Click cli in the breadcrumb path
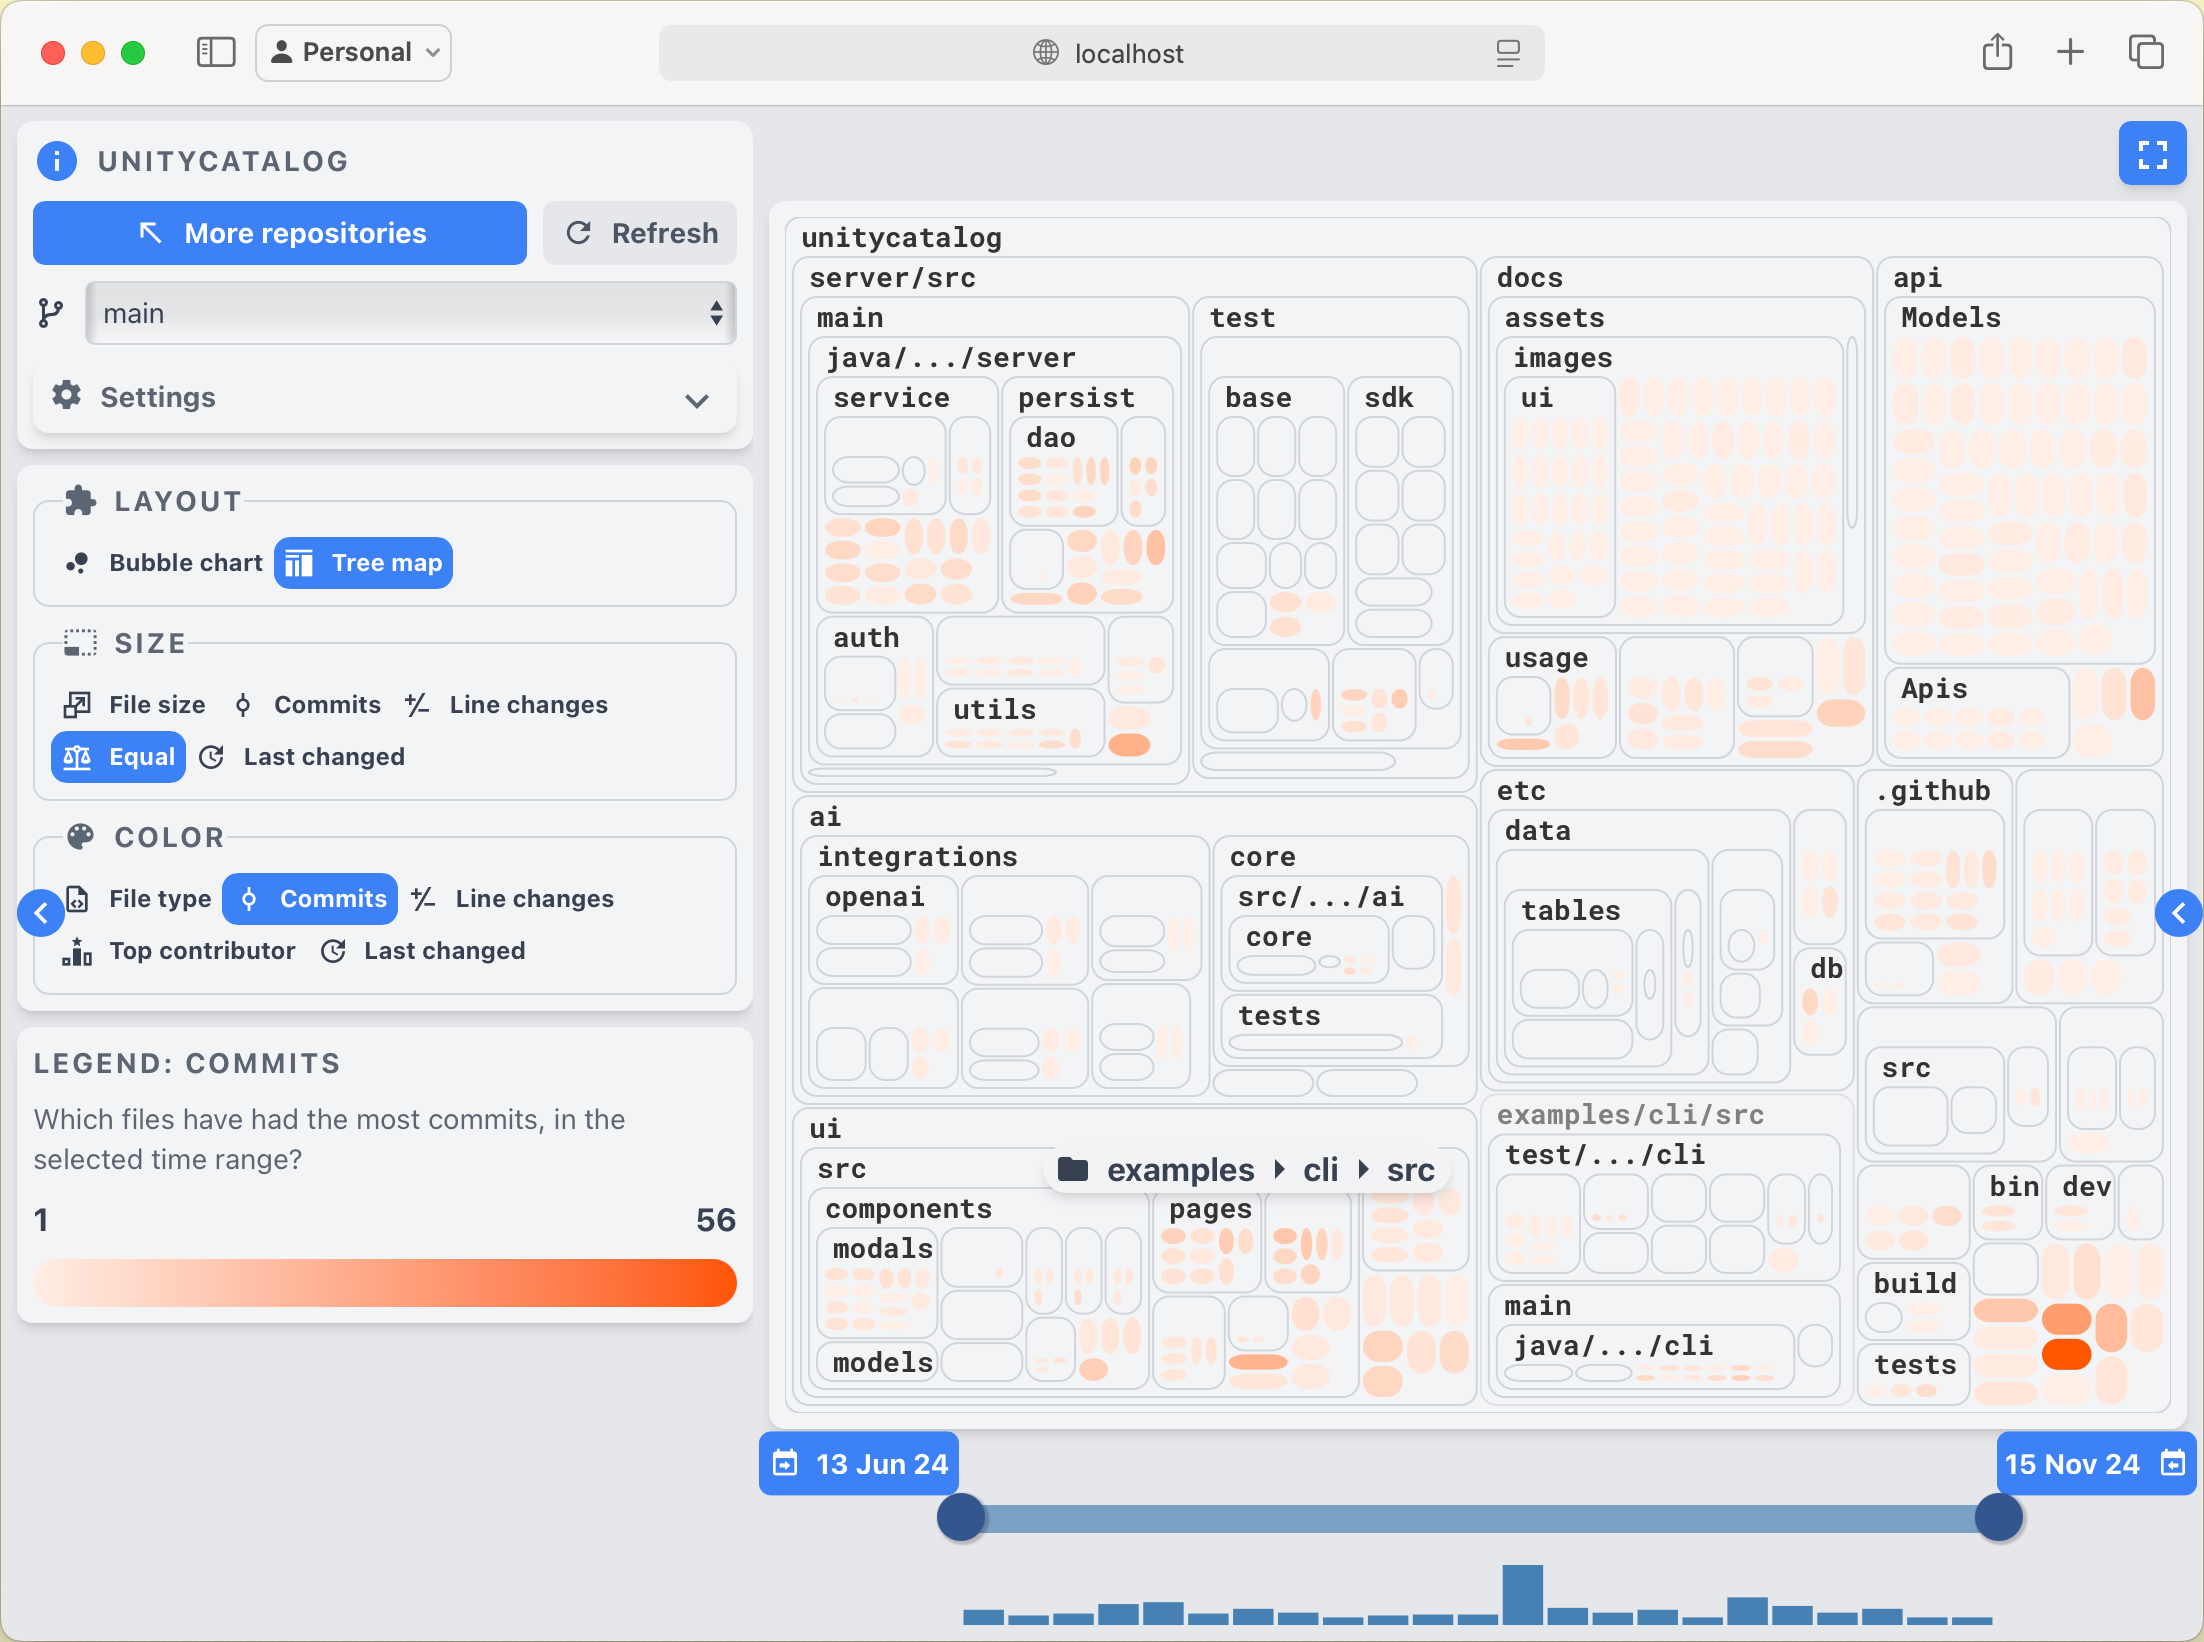 click(1320, 1170)
